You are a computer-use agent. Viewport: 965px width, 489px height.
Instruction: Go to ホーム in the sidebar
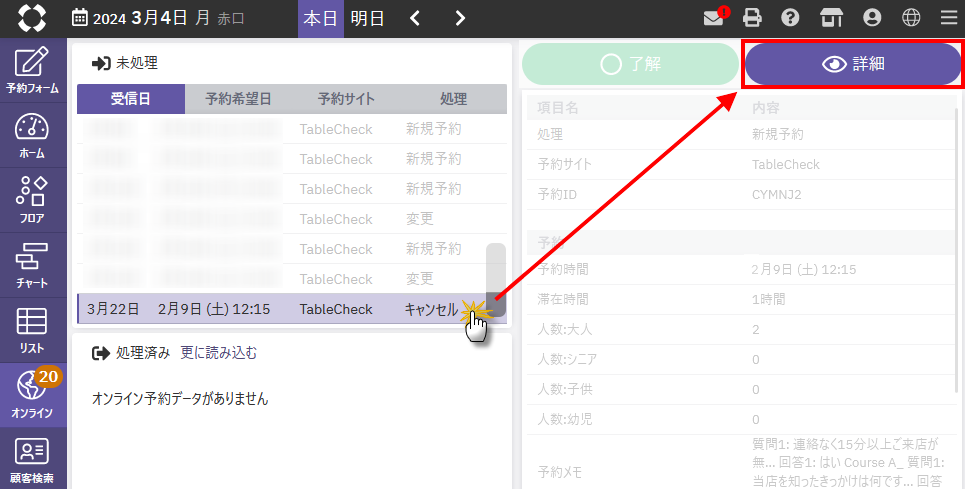tap(33, 136)
